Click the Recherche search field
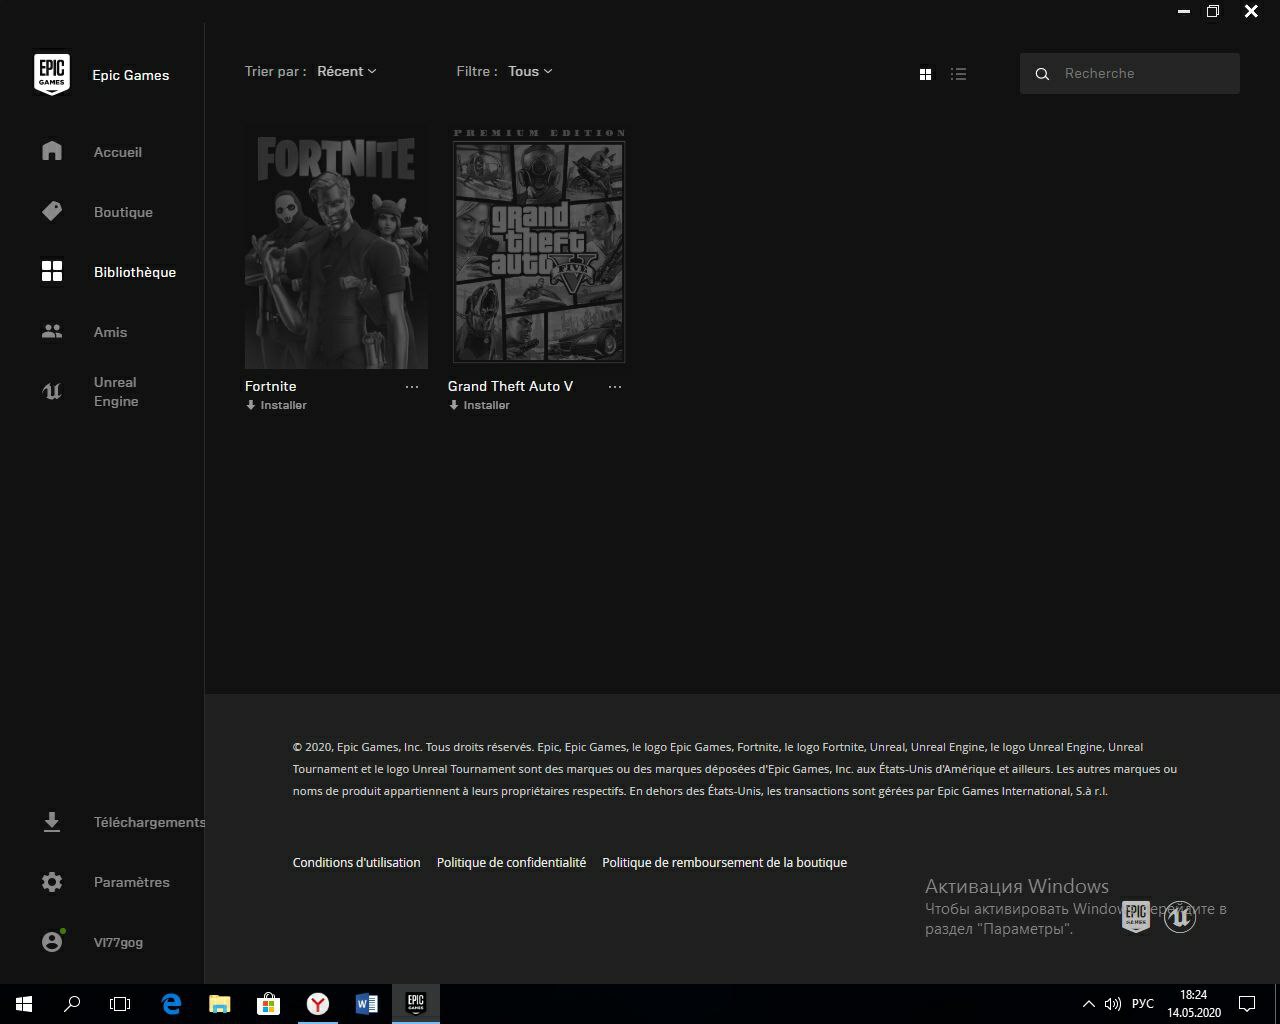 1130,73
